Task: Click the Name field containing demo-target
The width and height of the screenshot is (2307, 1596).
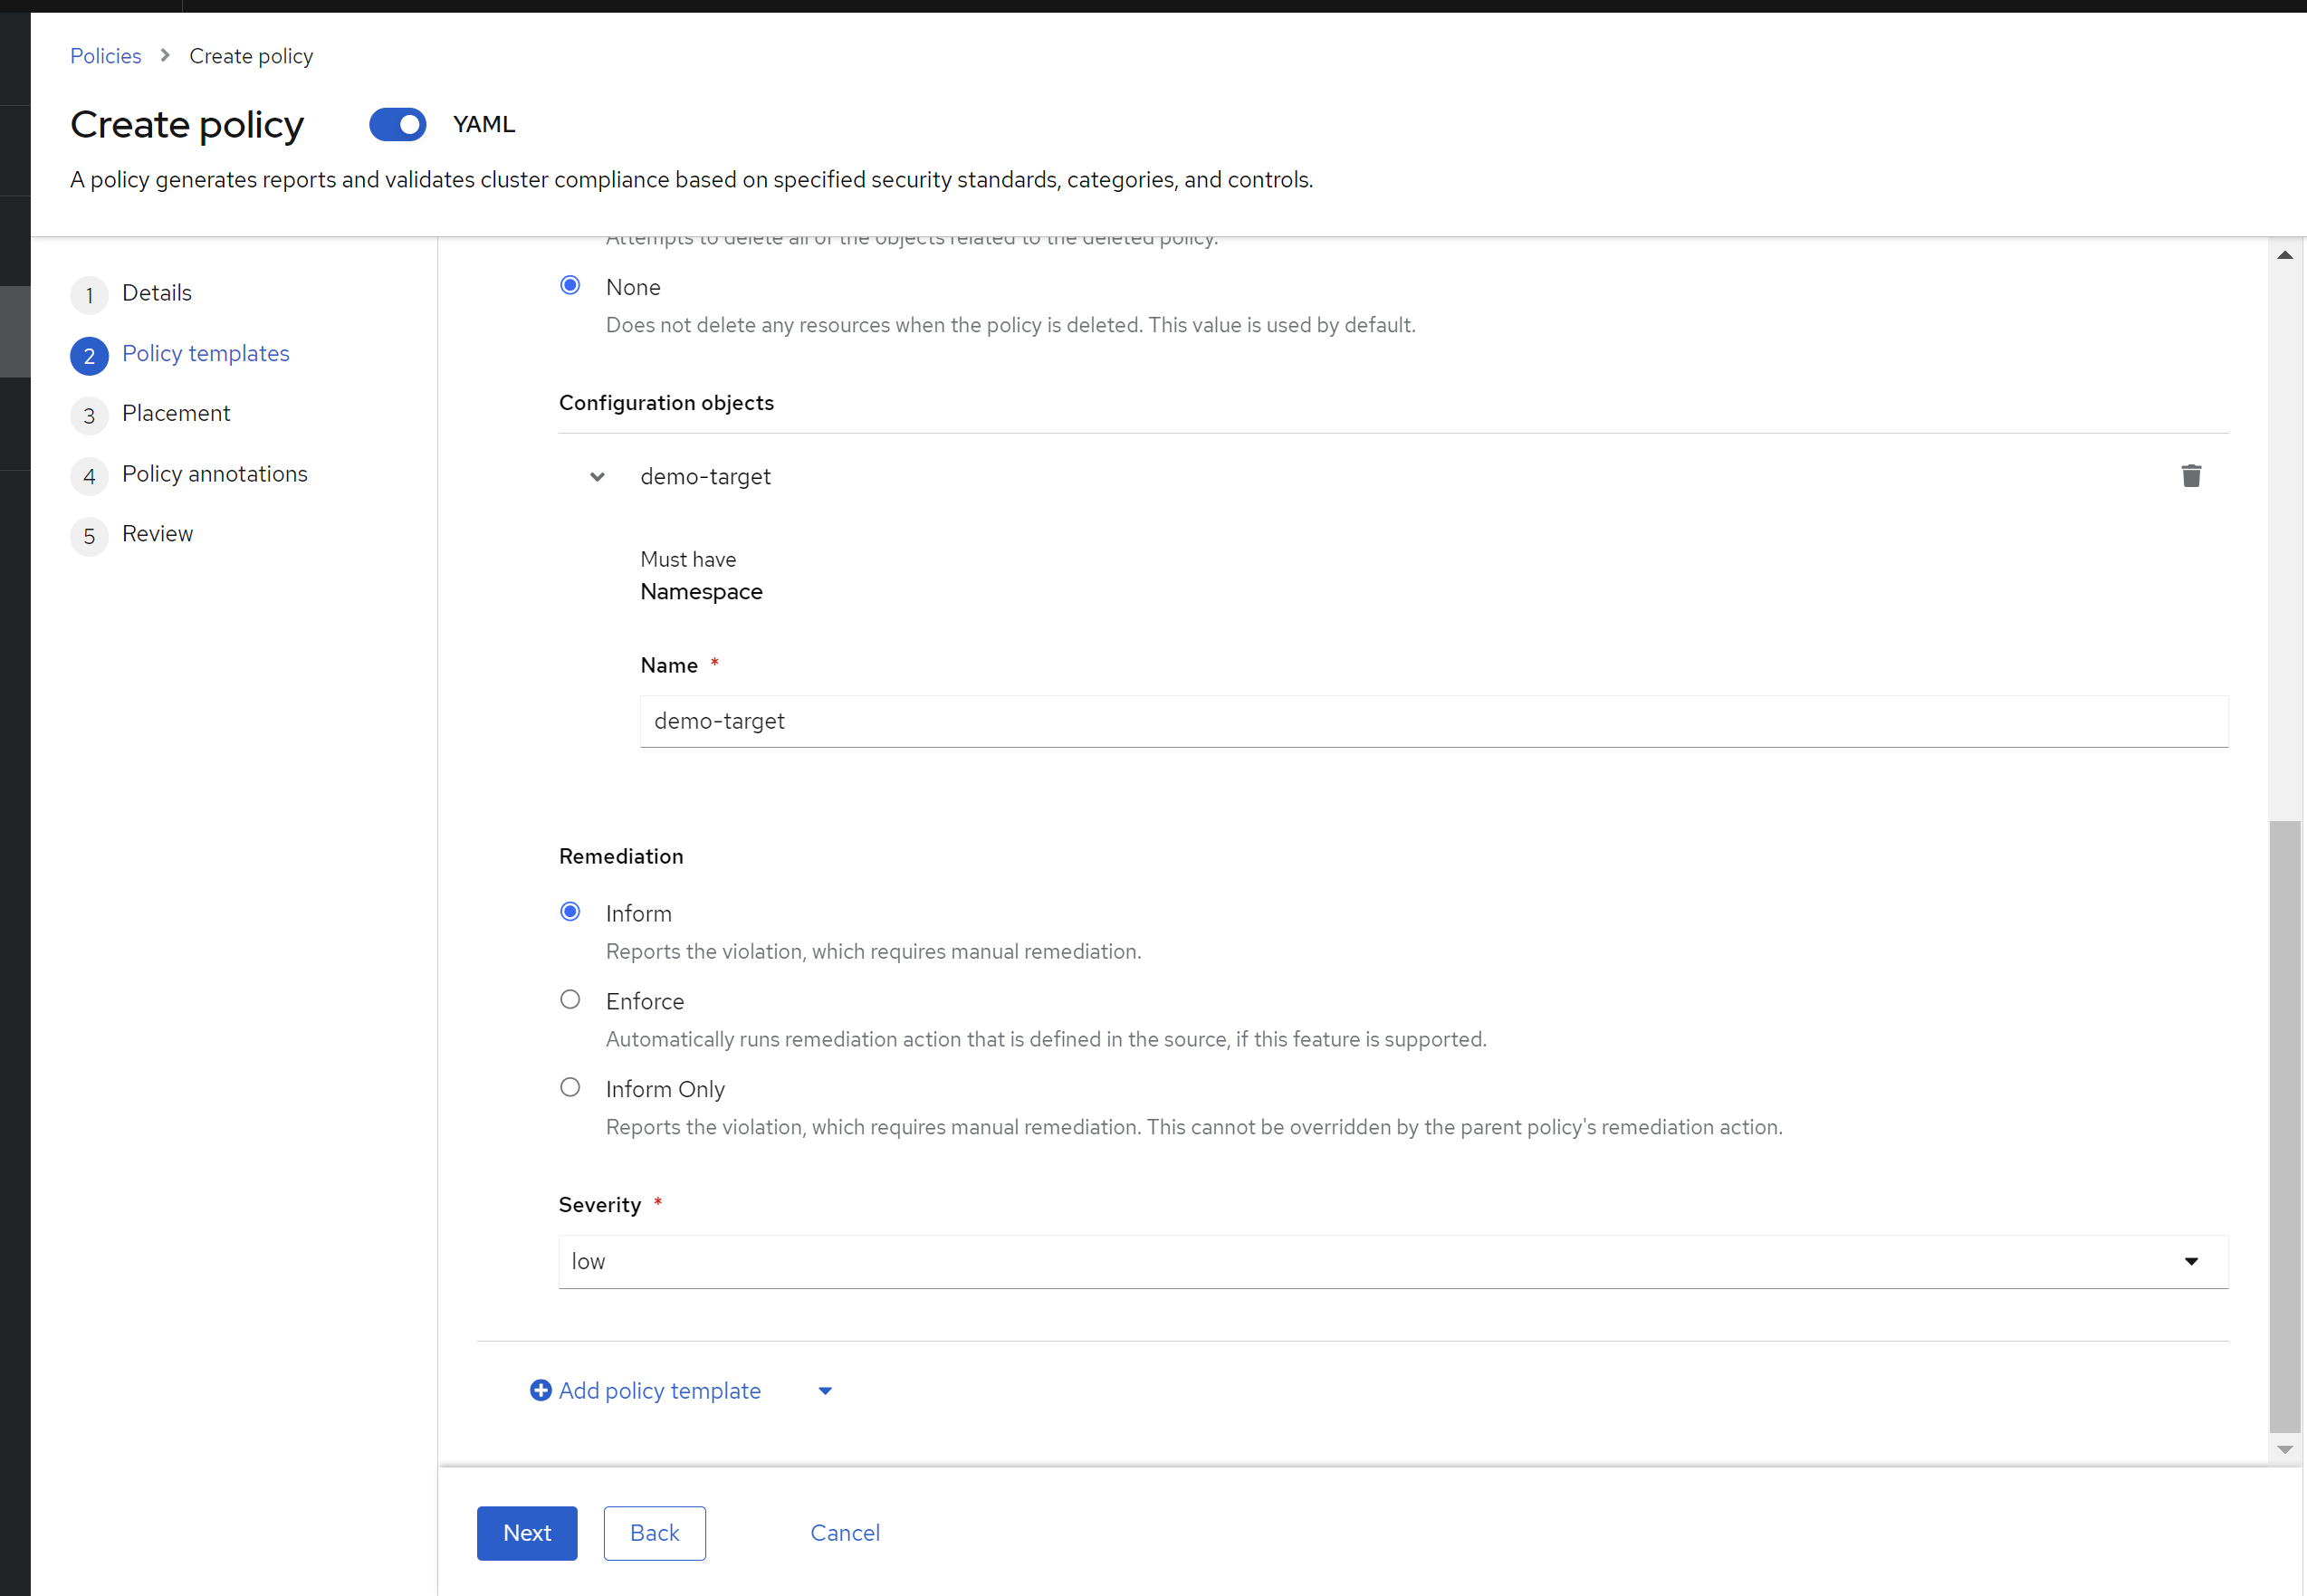Action: pyautogui.click(x=1433, y=721)
